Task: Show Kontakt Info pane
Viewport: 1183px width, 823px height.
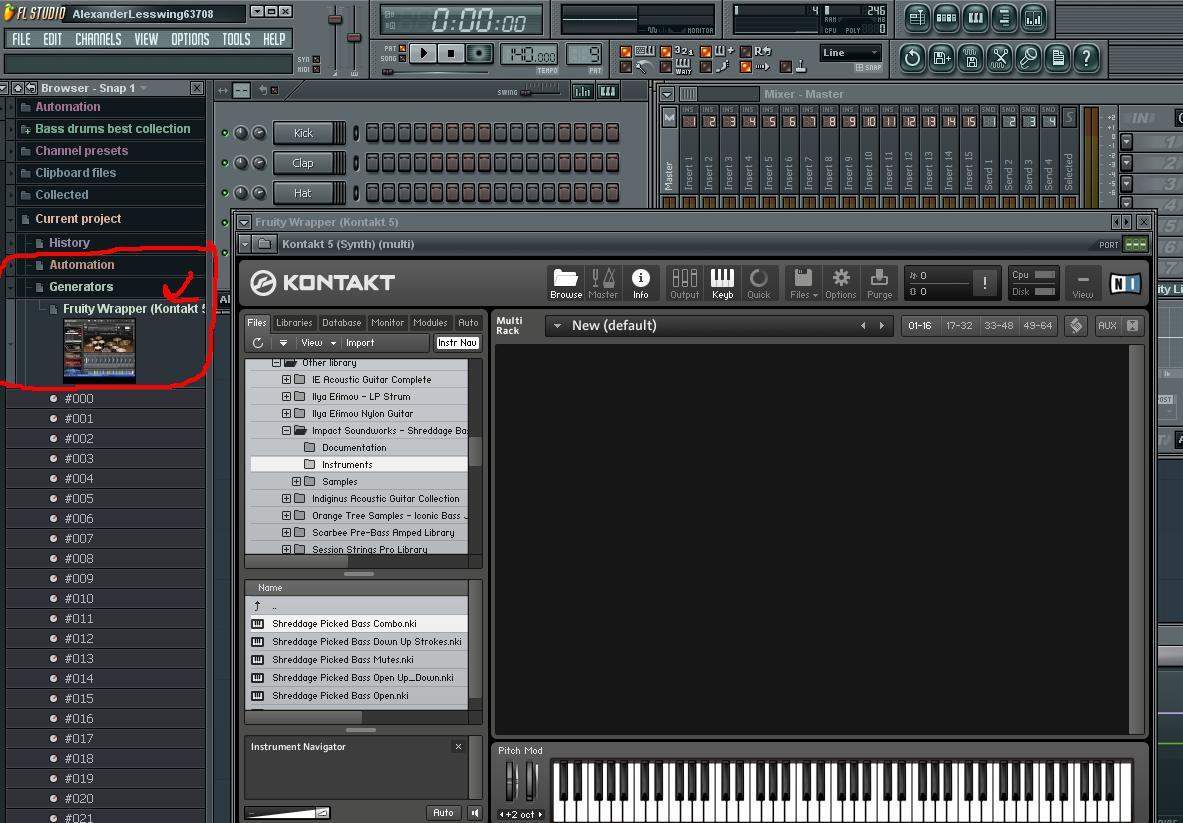Action: pos(641,283)
